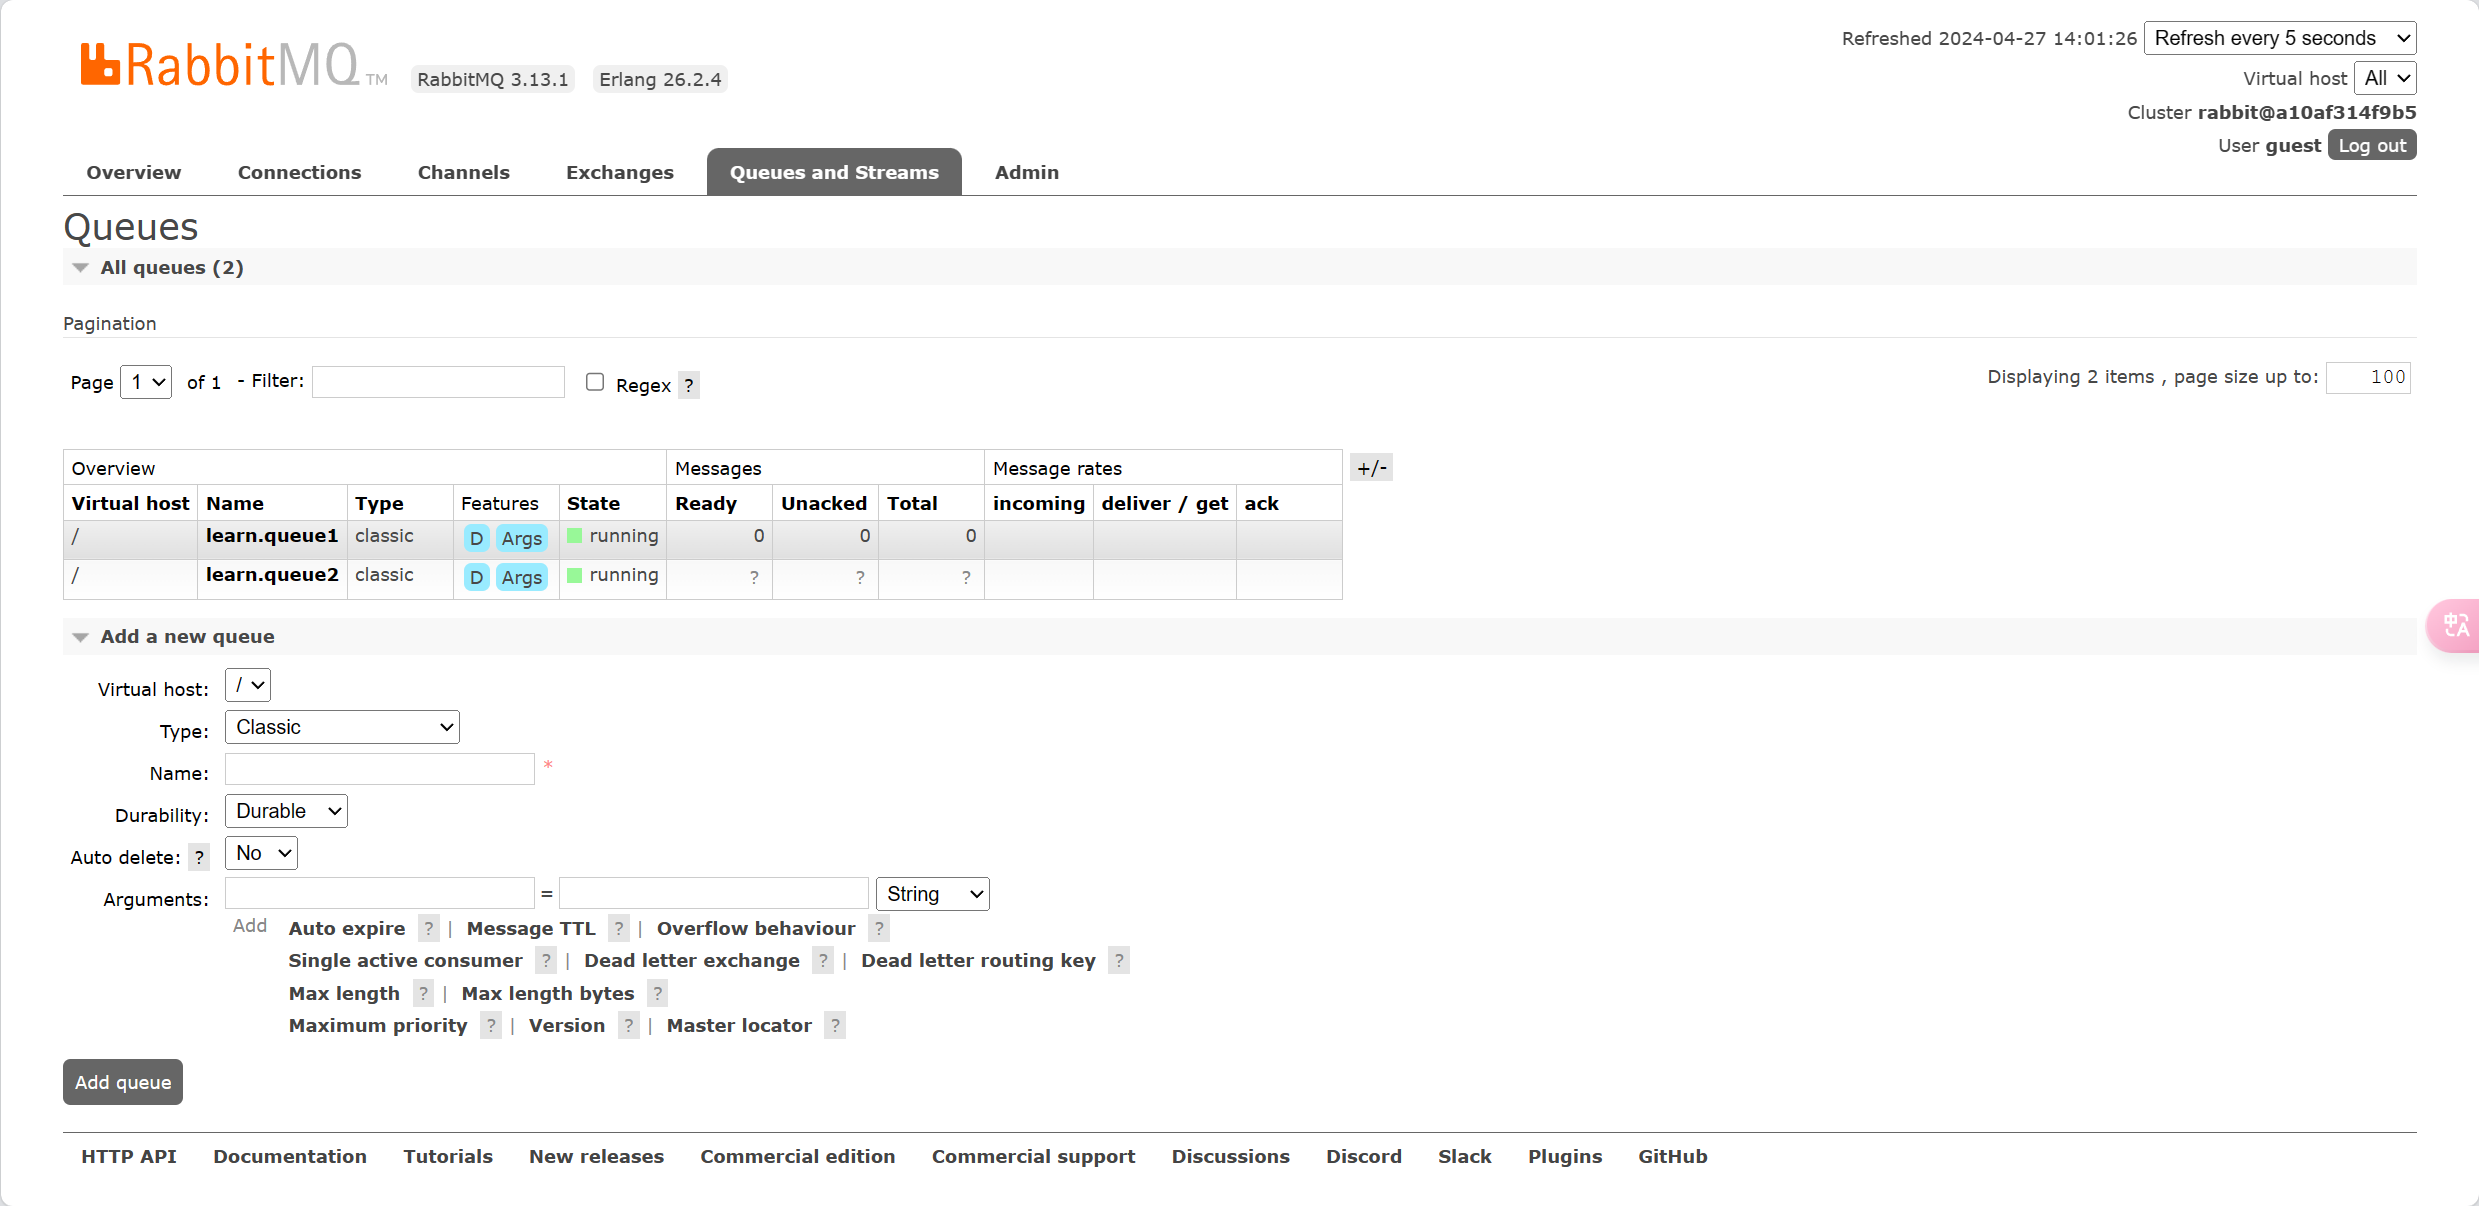Open the Documentation footer link

point(290,1156)
